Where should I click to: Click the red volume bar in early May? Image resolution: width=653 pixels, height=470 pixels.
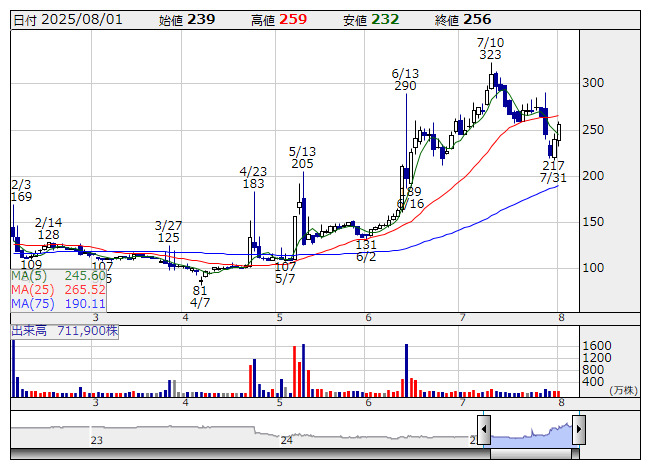[294, 371]
